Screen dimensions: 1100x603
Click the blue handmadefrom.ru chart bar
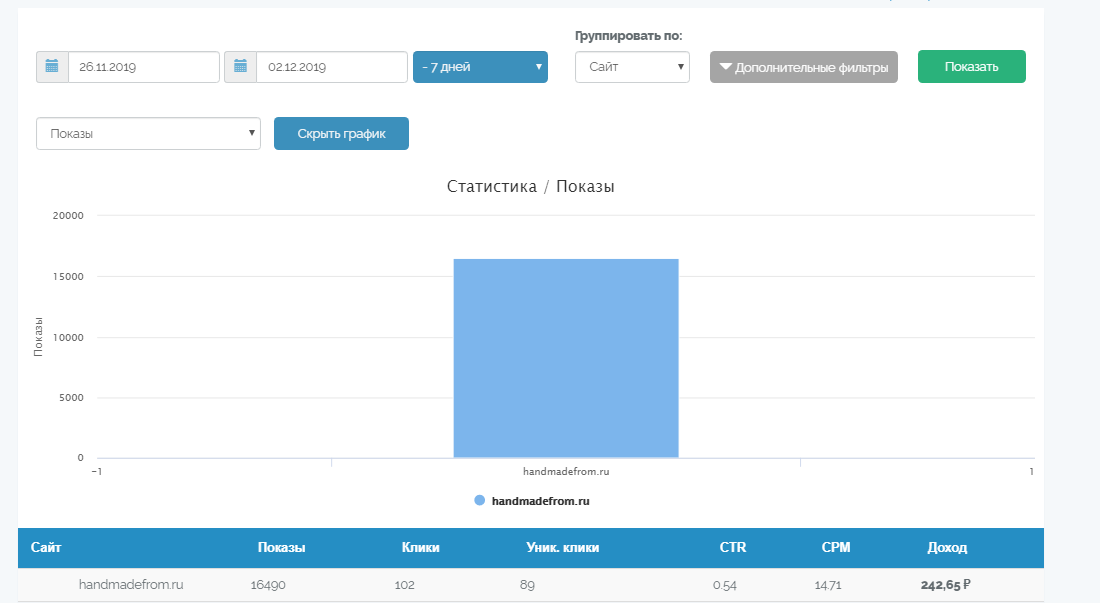point(566,358)
